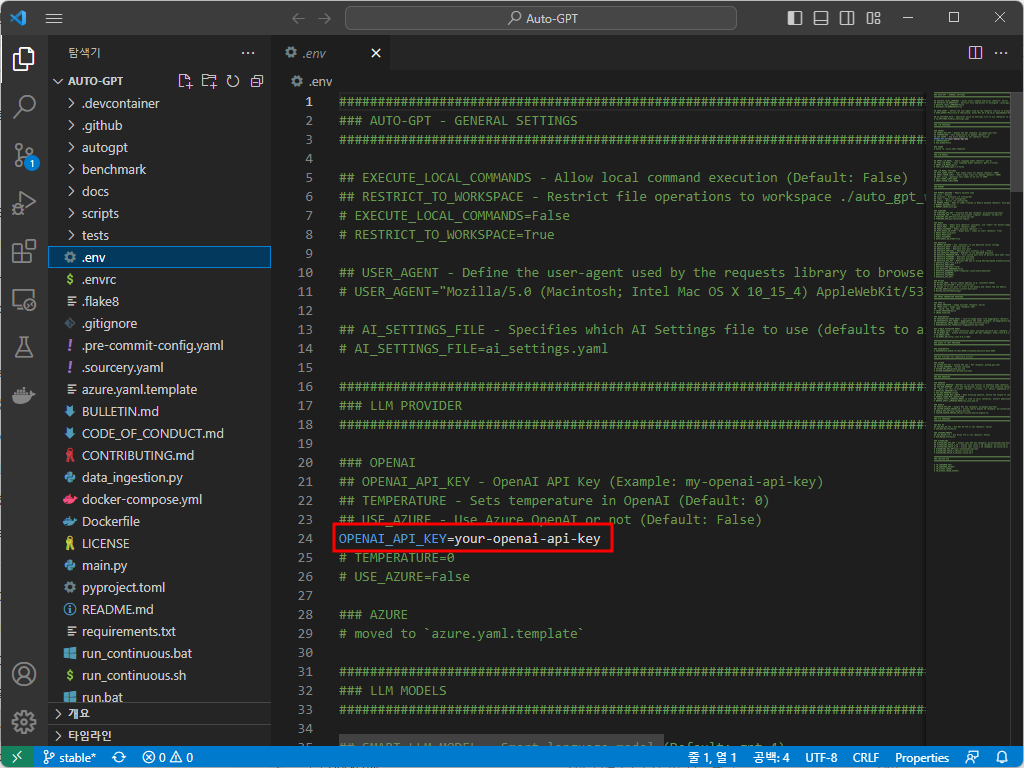The height and width of the screenshot is (768, 1024).
Task: Go back using the left arrow
Action: coord(298,18)
